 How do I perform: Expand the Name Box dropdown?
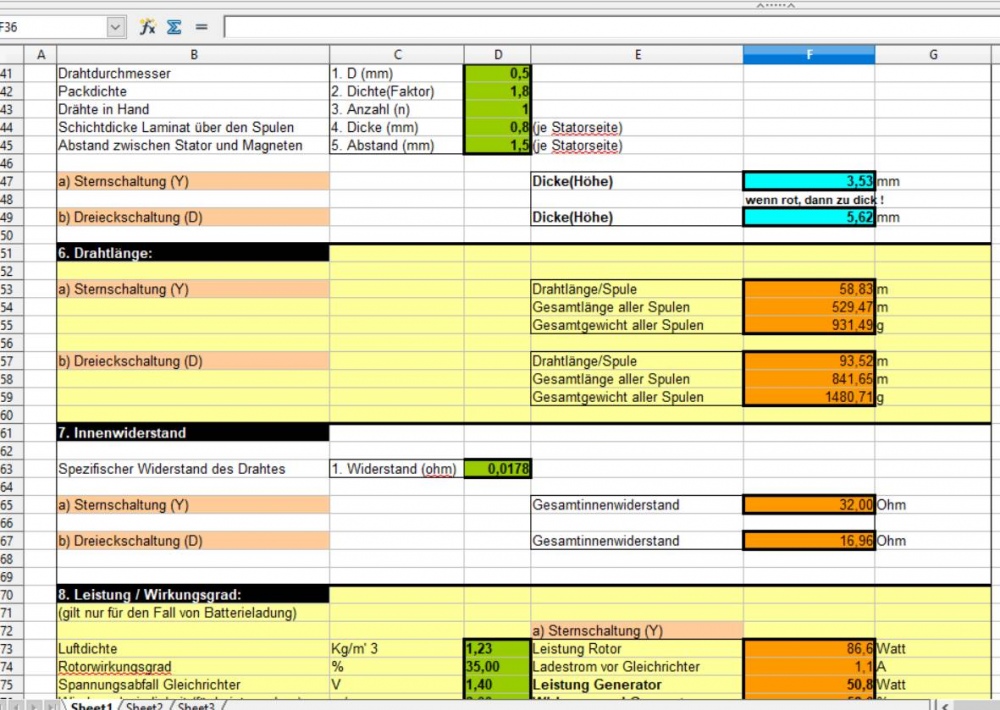pos(116,27)
